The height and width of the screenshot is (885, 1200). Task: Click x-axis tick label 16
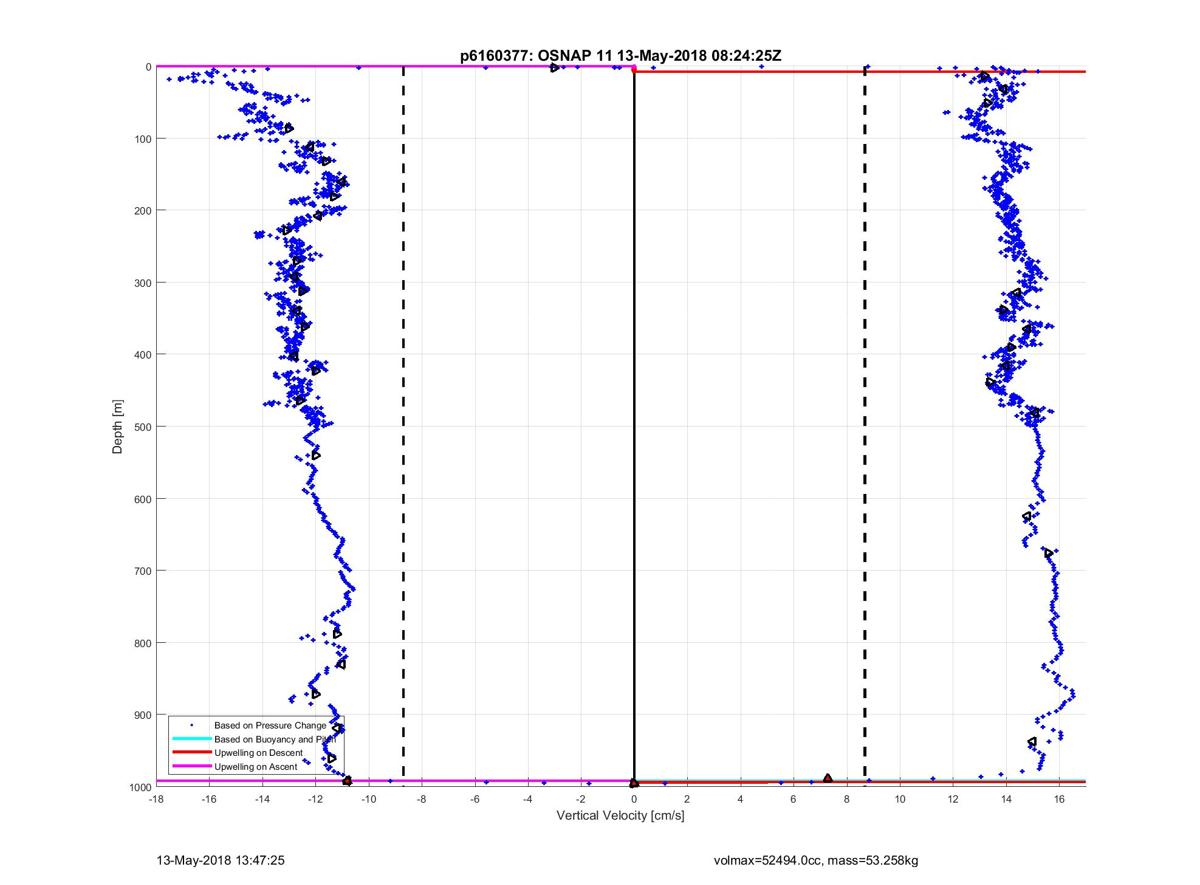click(1059, 799)
